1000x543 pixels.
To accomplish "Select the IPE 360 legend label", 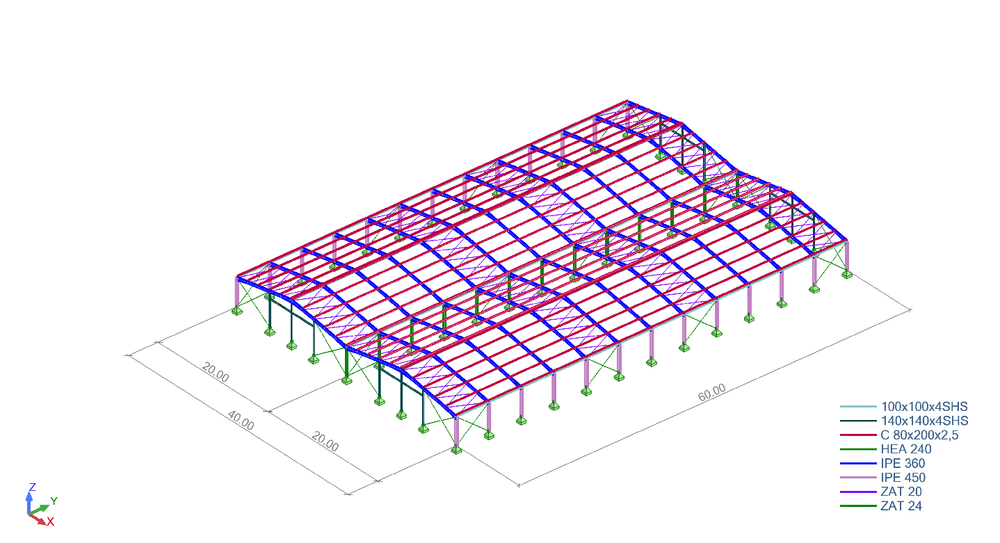I will pyautogui.click(x=902, y=463).
